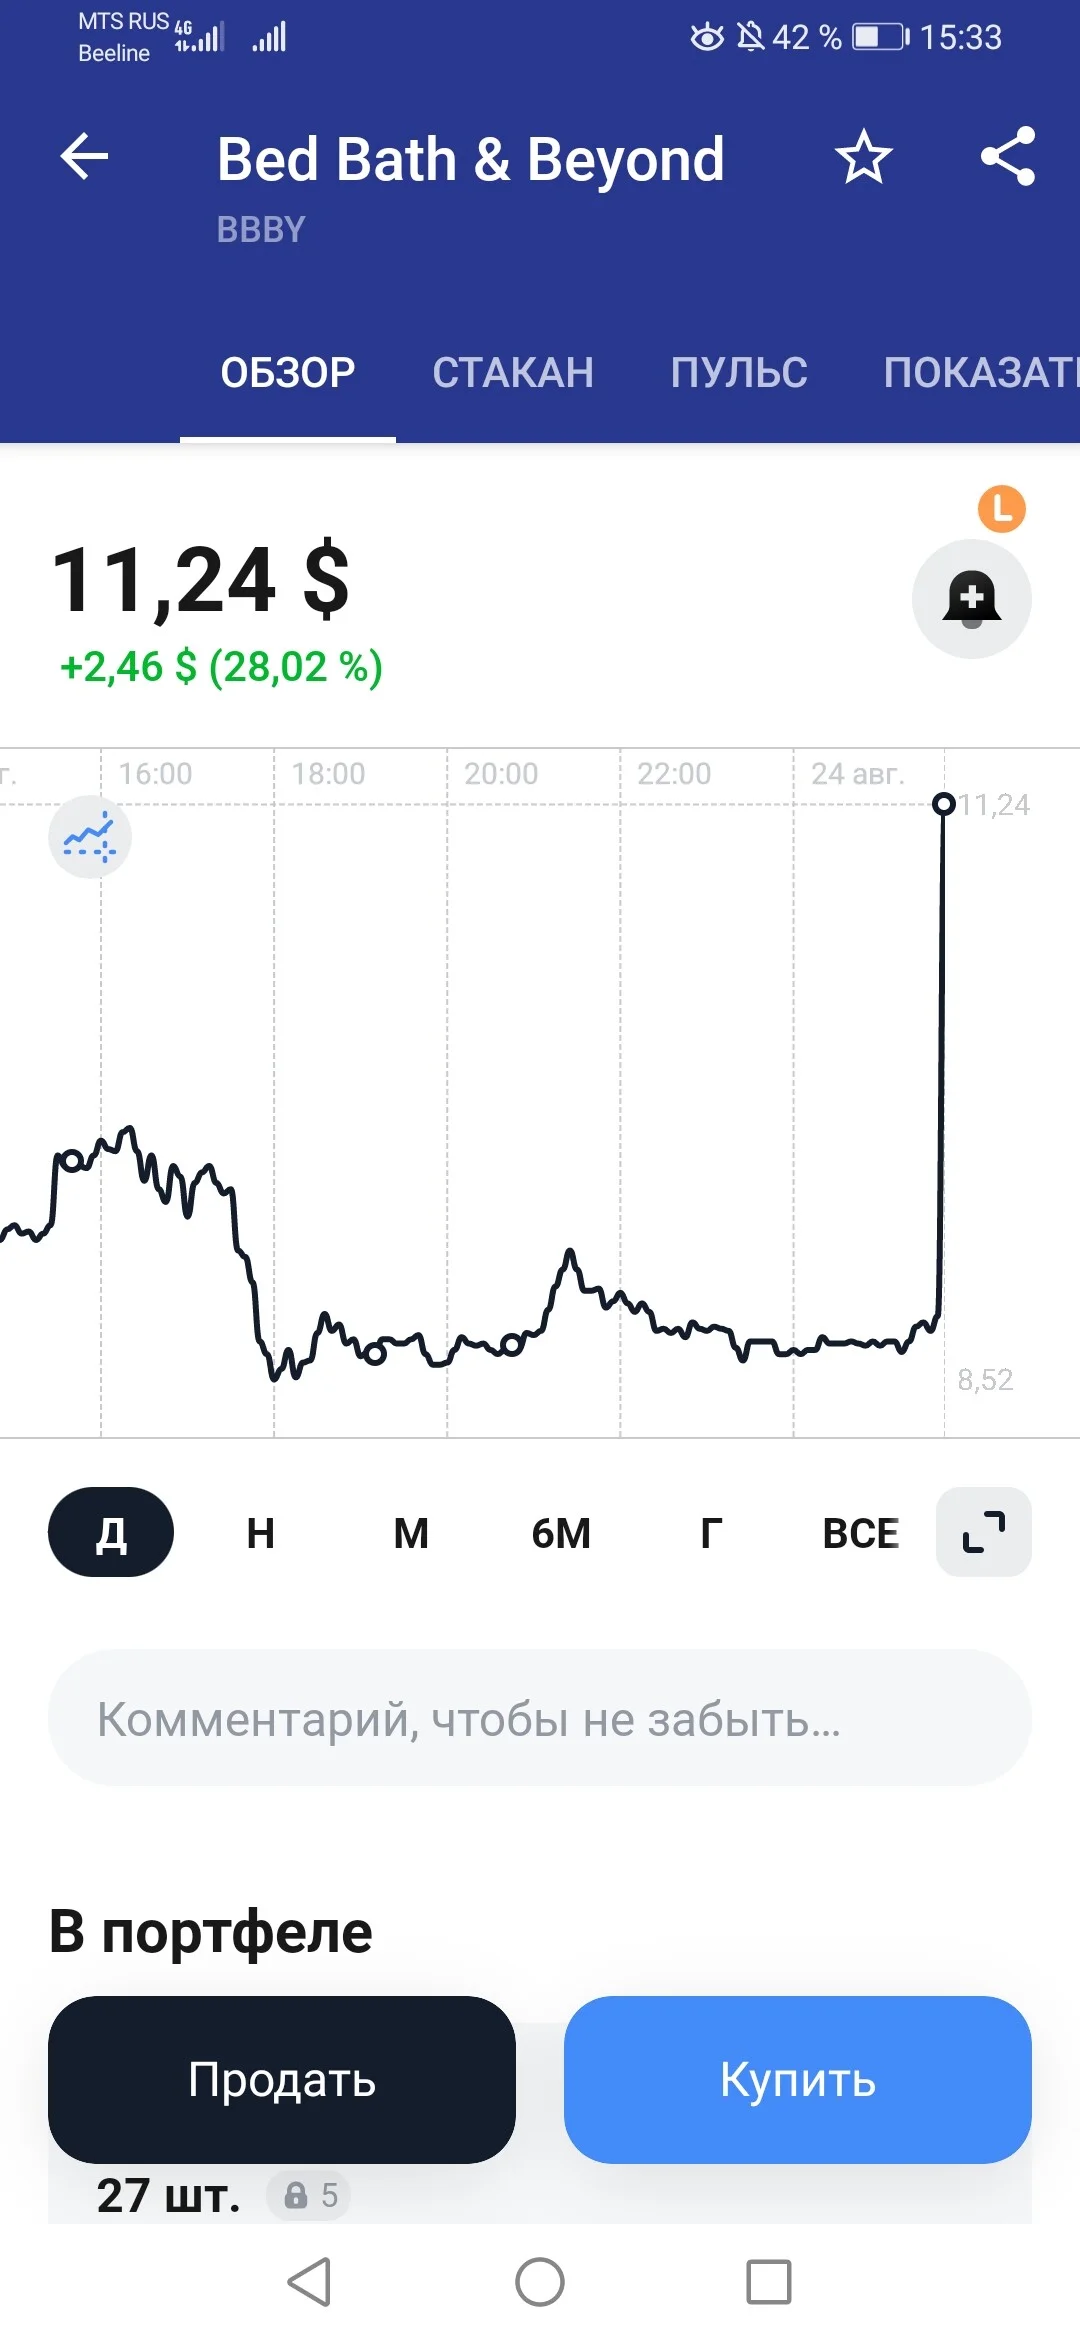The image size is (1080, 2340).
Task: Go back using the header arrow
Action: point(84,157)
